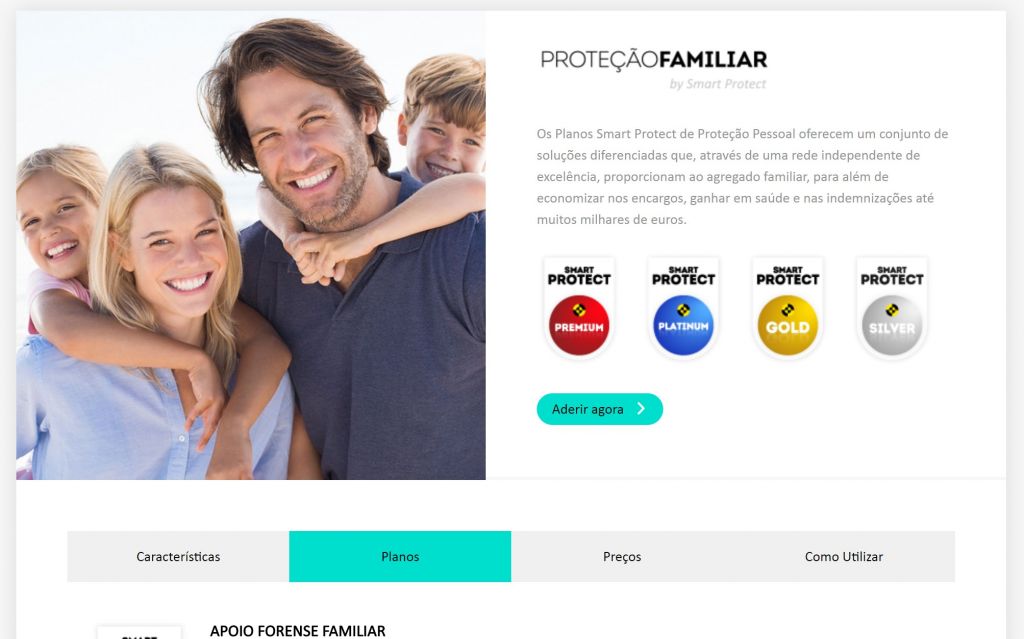This screenshot has height=639, width=1024.
Task: Click the red Premium plan badge
Action: point(579,325)
